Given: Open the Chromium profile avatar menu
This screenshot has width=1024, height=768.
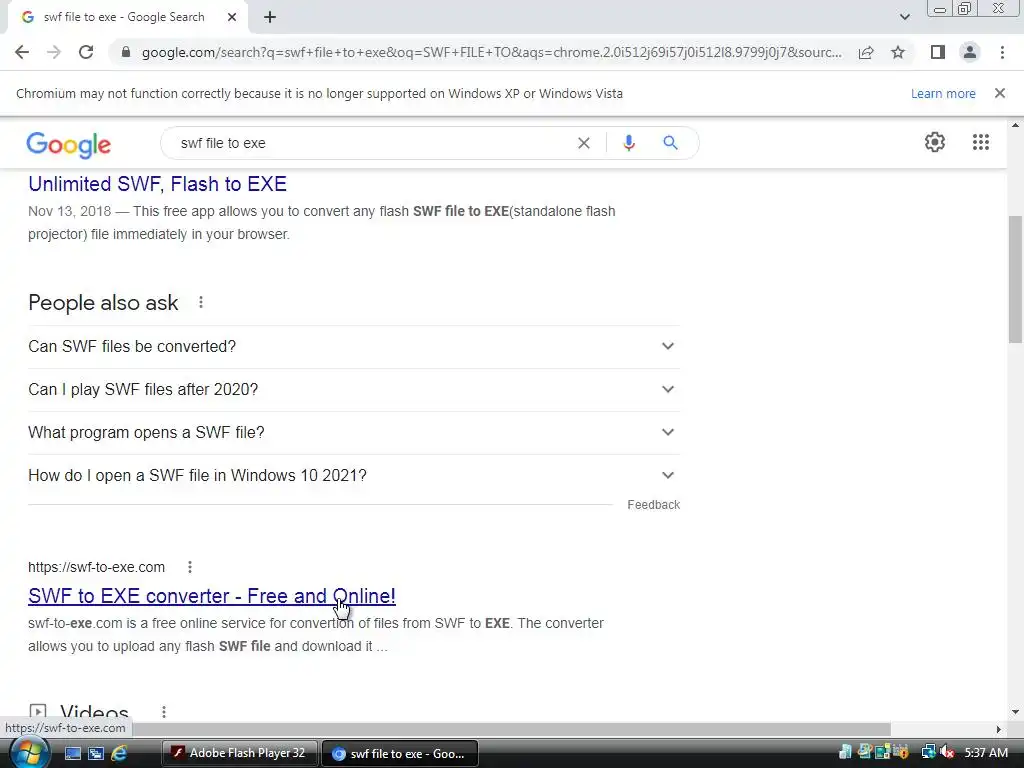Looking at the screenshot, I should (x=970, y=52).
